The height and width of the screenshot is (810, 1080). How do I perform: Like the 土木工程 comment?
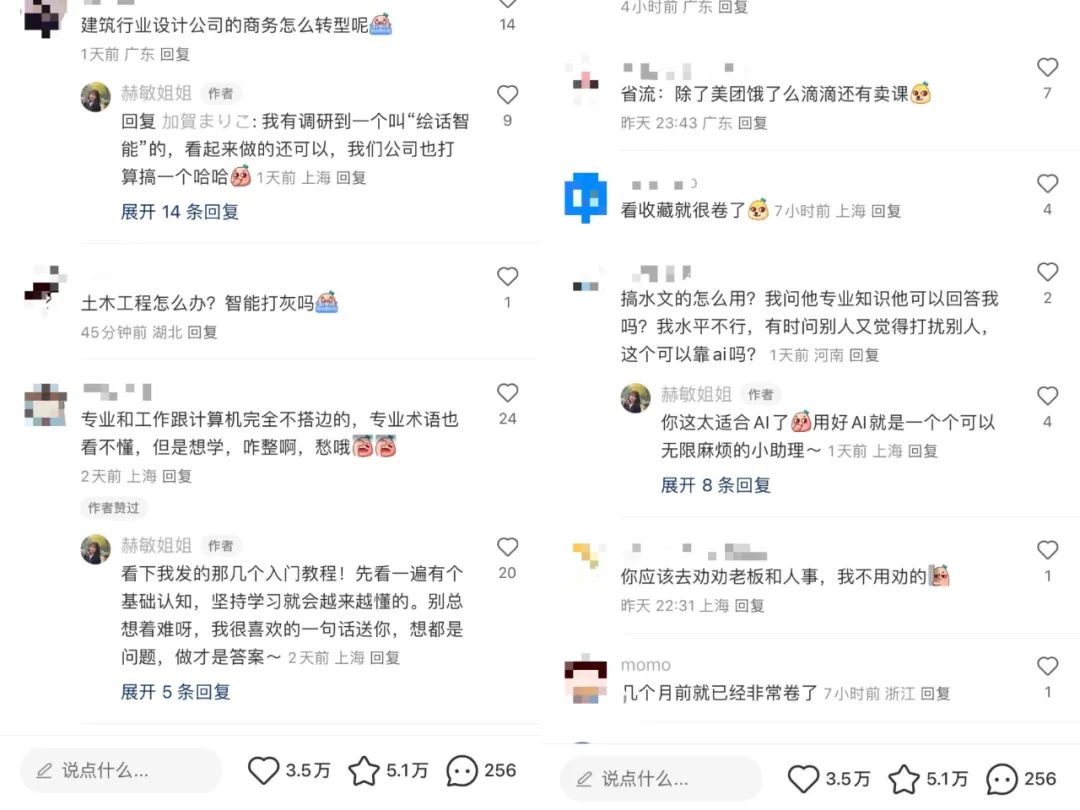coord(508,276)
